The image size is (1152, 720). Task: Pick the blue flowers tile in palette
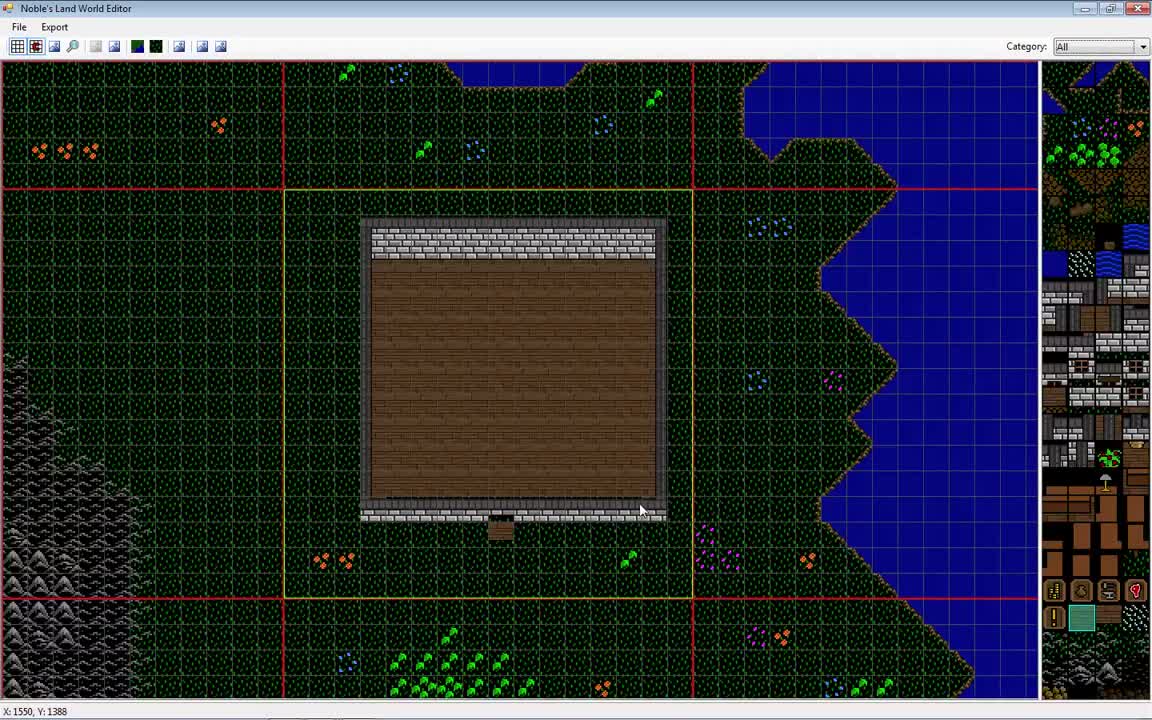[x=1081, y=129]
